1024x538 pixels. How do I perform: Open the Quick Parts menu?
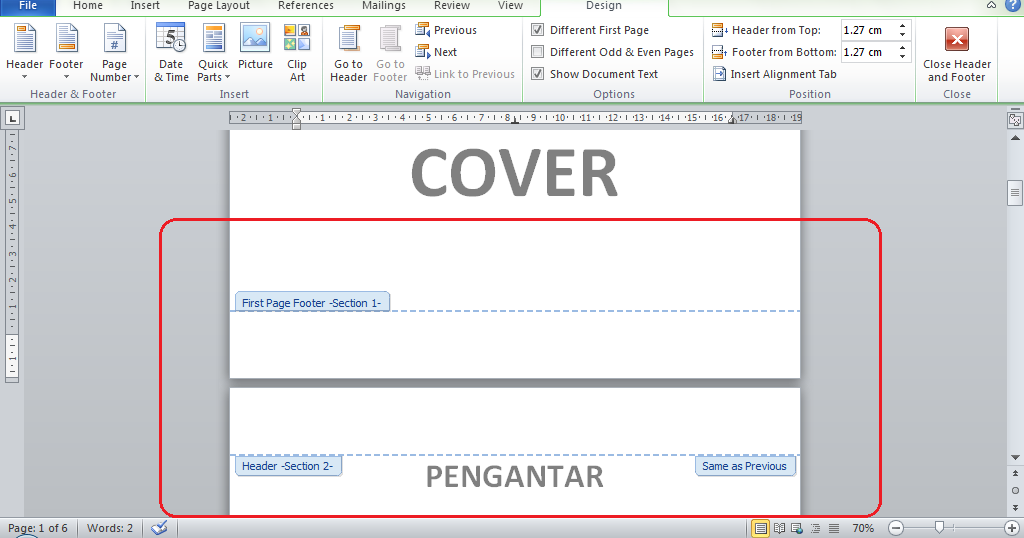click(x=213, y=52)
